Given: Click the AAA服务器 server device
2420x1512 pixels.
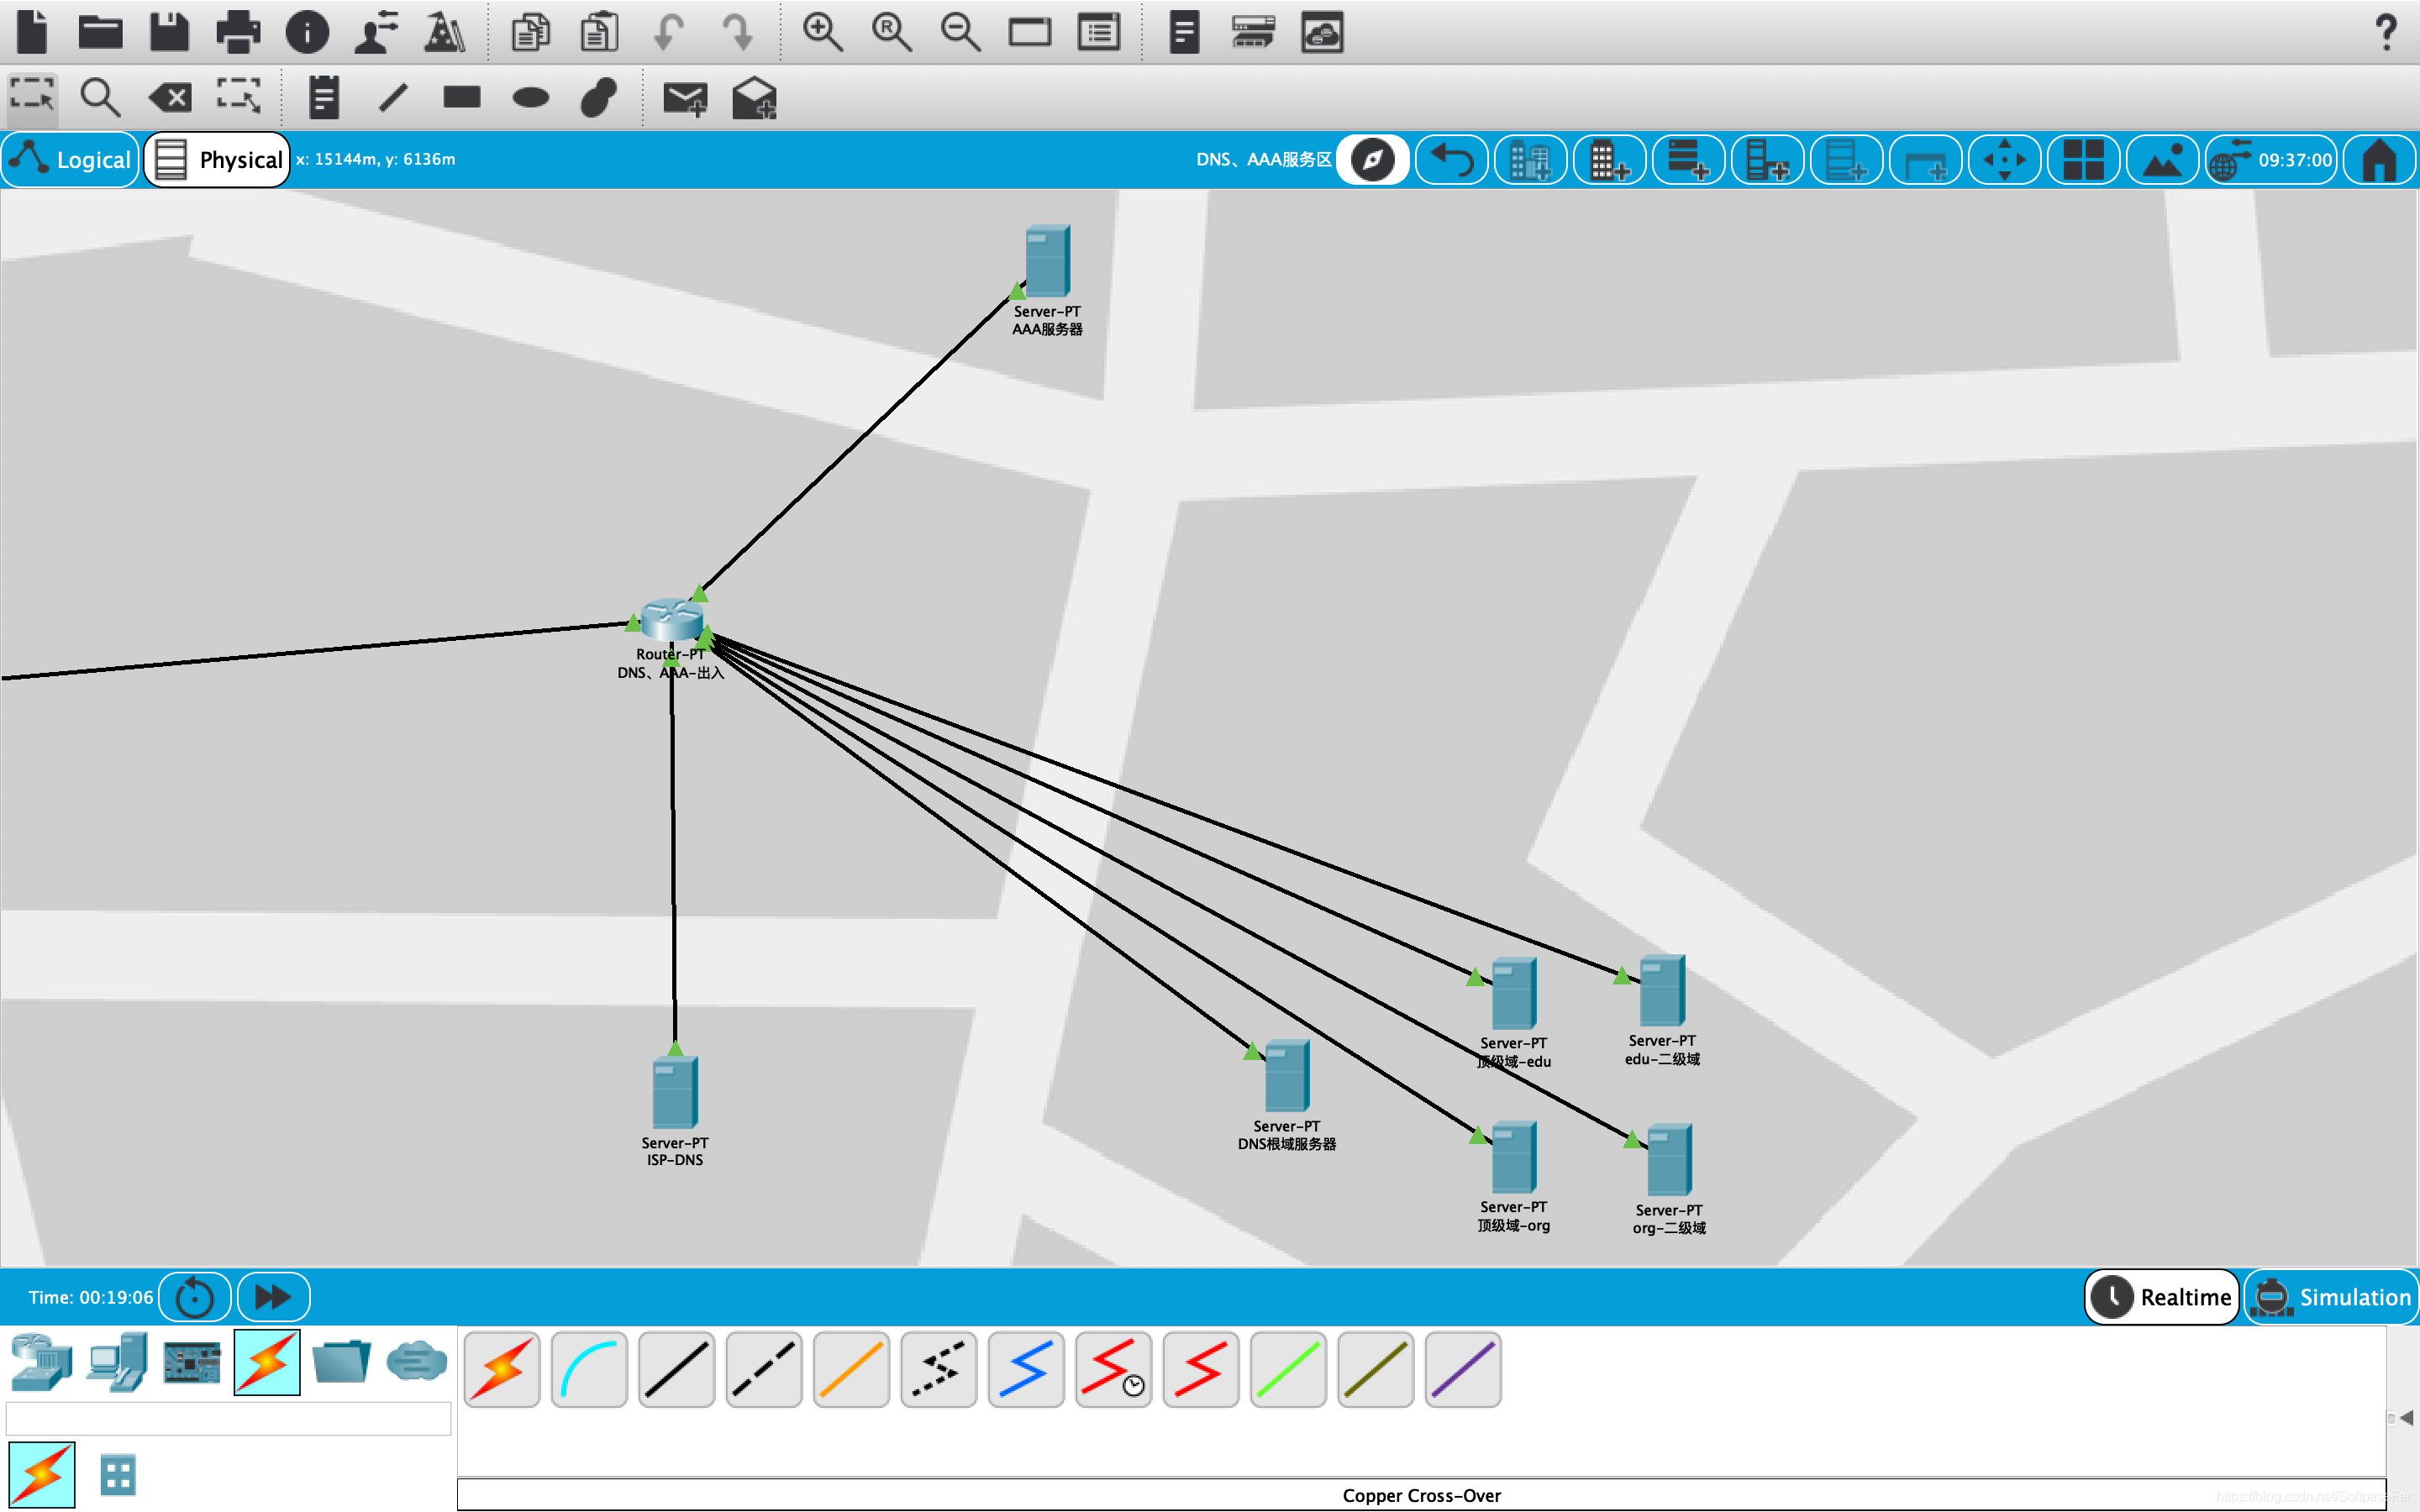Looking at the screenshot, I should tap(1048, 261).
